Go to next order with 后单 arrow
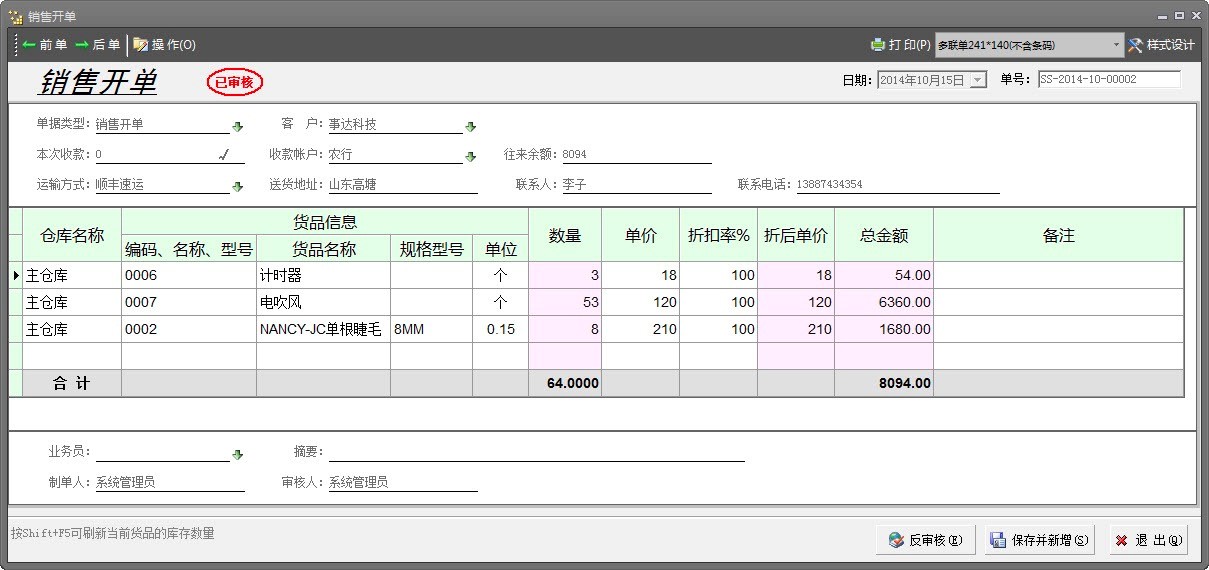 click(x=98, y=45)
